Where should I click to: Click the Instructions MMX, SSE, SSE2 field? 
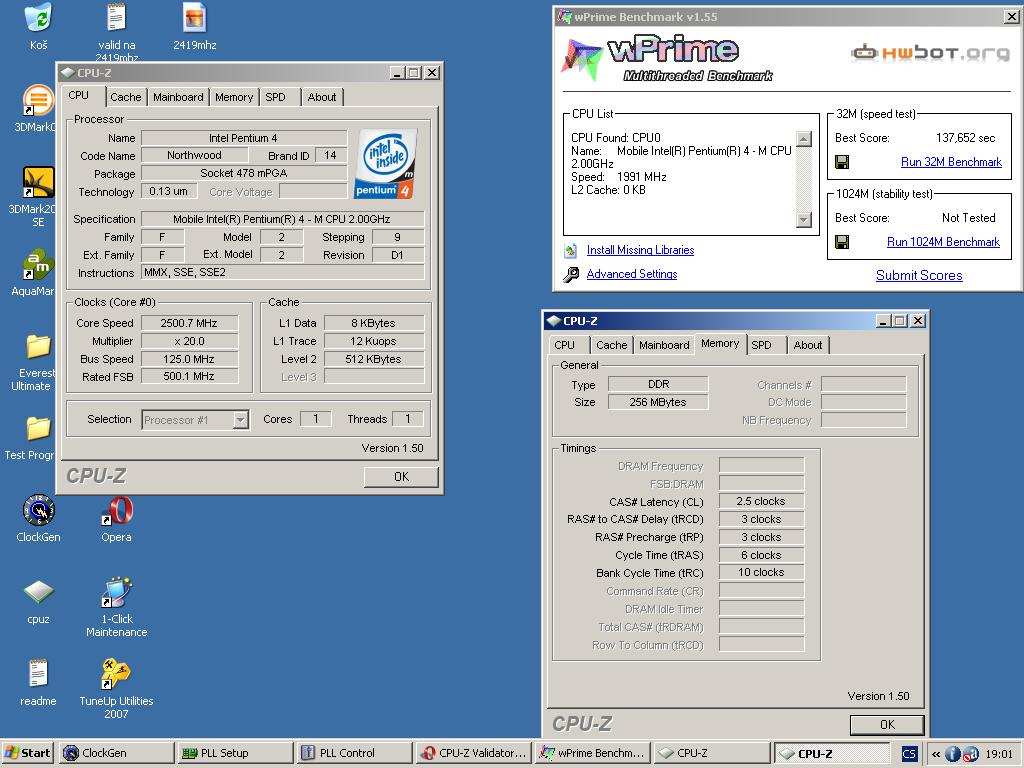282,273
